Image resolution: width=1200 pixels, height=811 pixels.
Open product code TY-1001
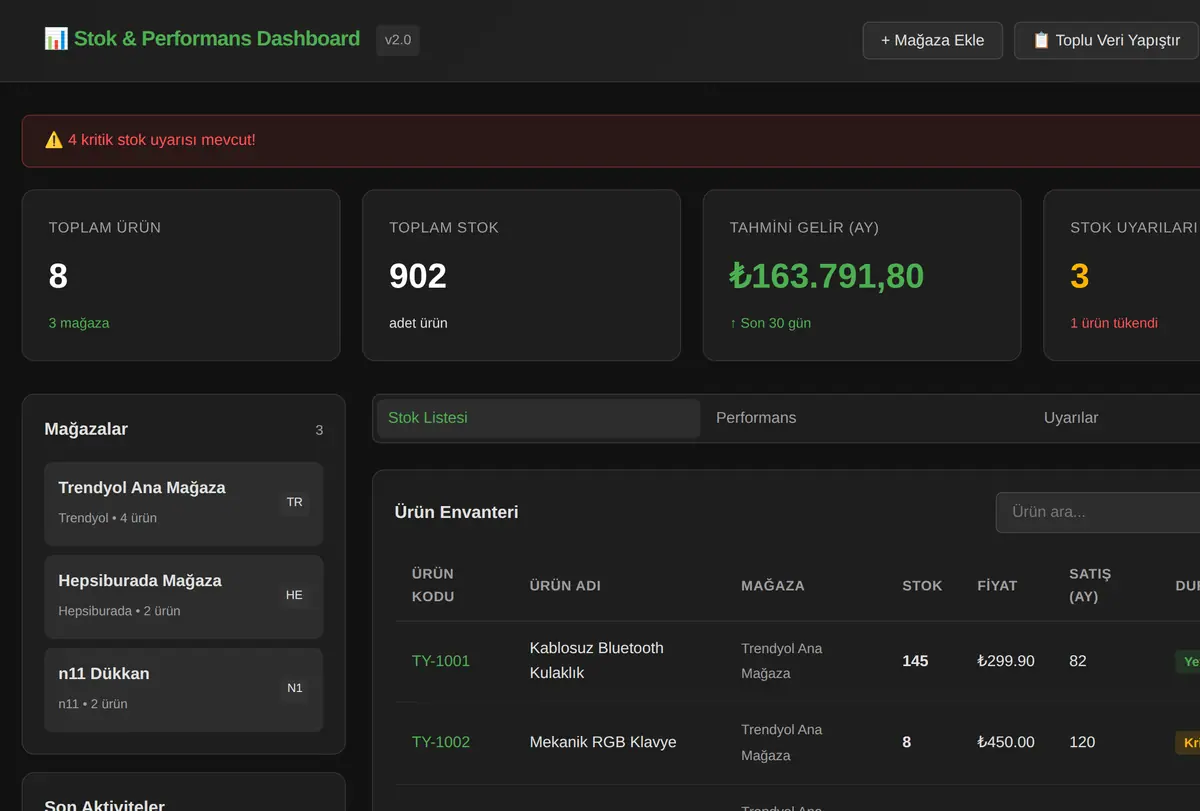pos(441,661)
